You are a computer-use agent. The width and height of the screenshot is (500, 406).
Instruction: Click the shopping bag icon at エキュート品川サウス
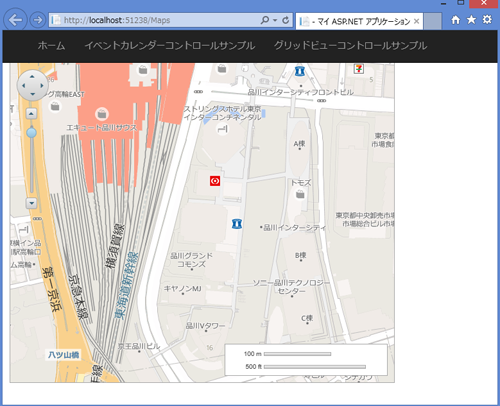(x=102, y=114)
